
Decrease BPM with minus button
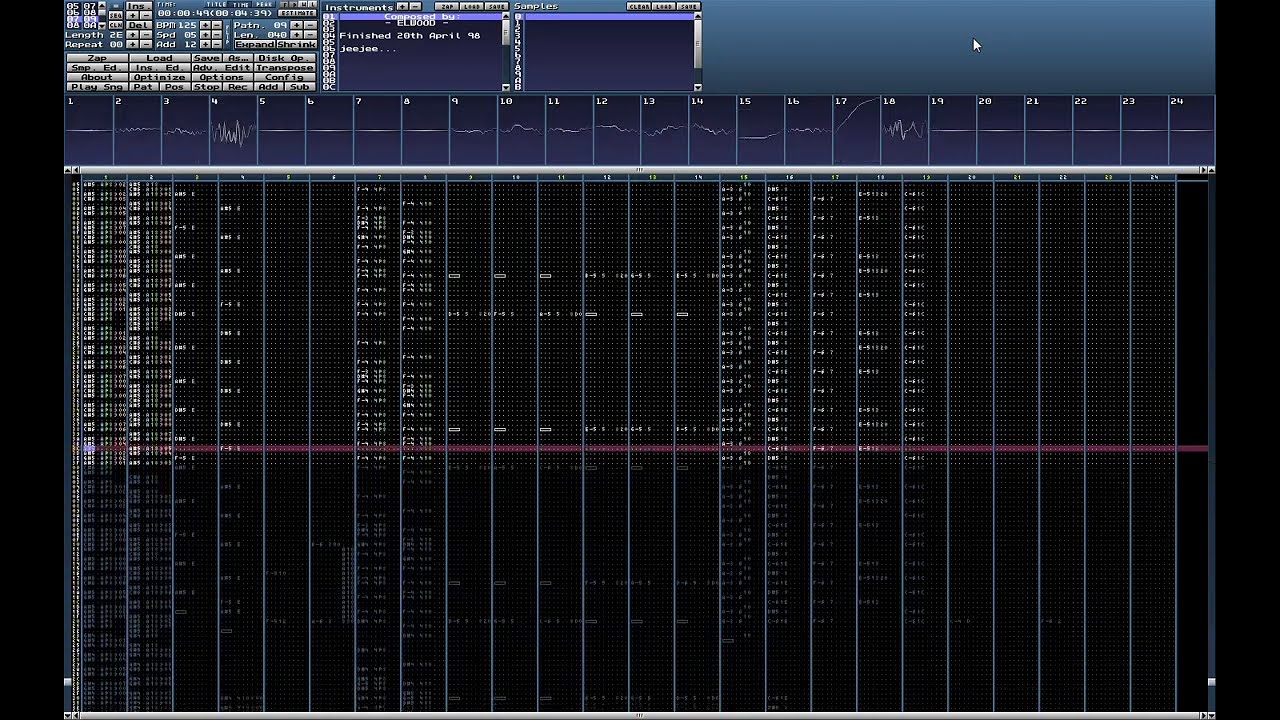(x=217, y=25)
